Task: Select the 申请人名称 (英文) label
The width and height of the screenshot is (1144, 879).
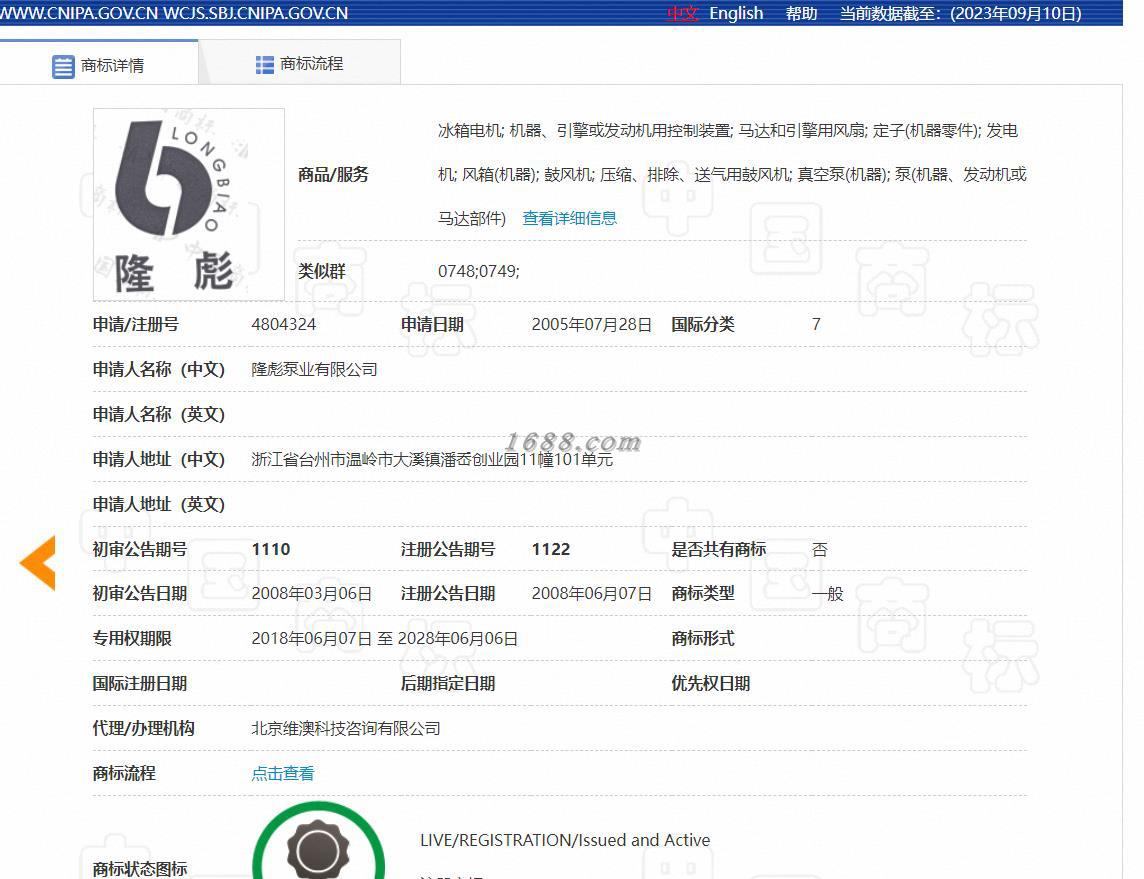Action: click(x=159, y=415)
